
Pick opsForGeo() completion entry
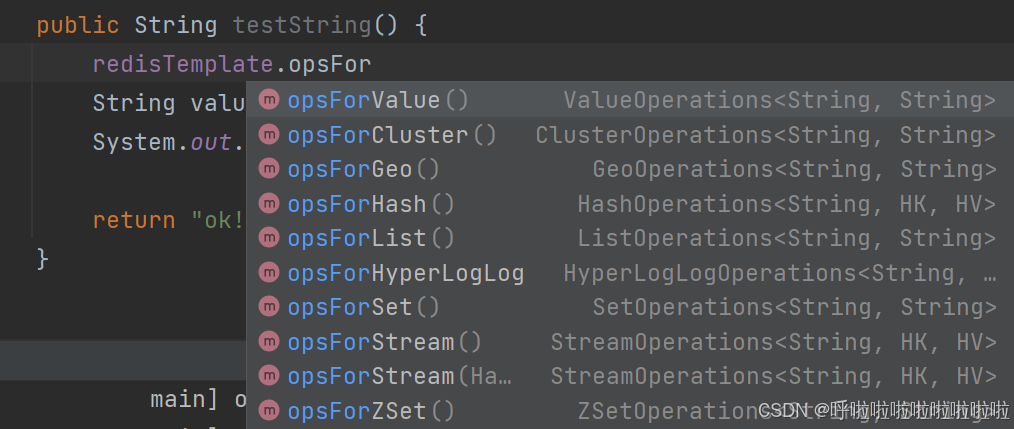point(630,169)
